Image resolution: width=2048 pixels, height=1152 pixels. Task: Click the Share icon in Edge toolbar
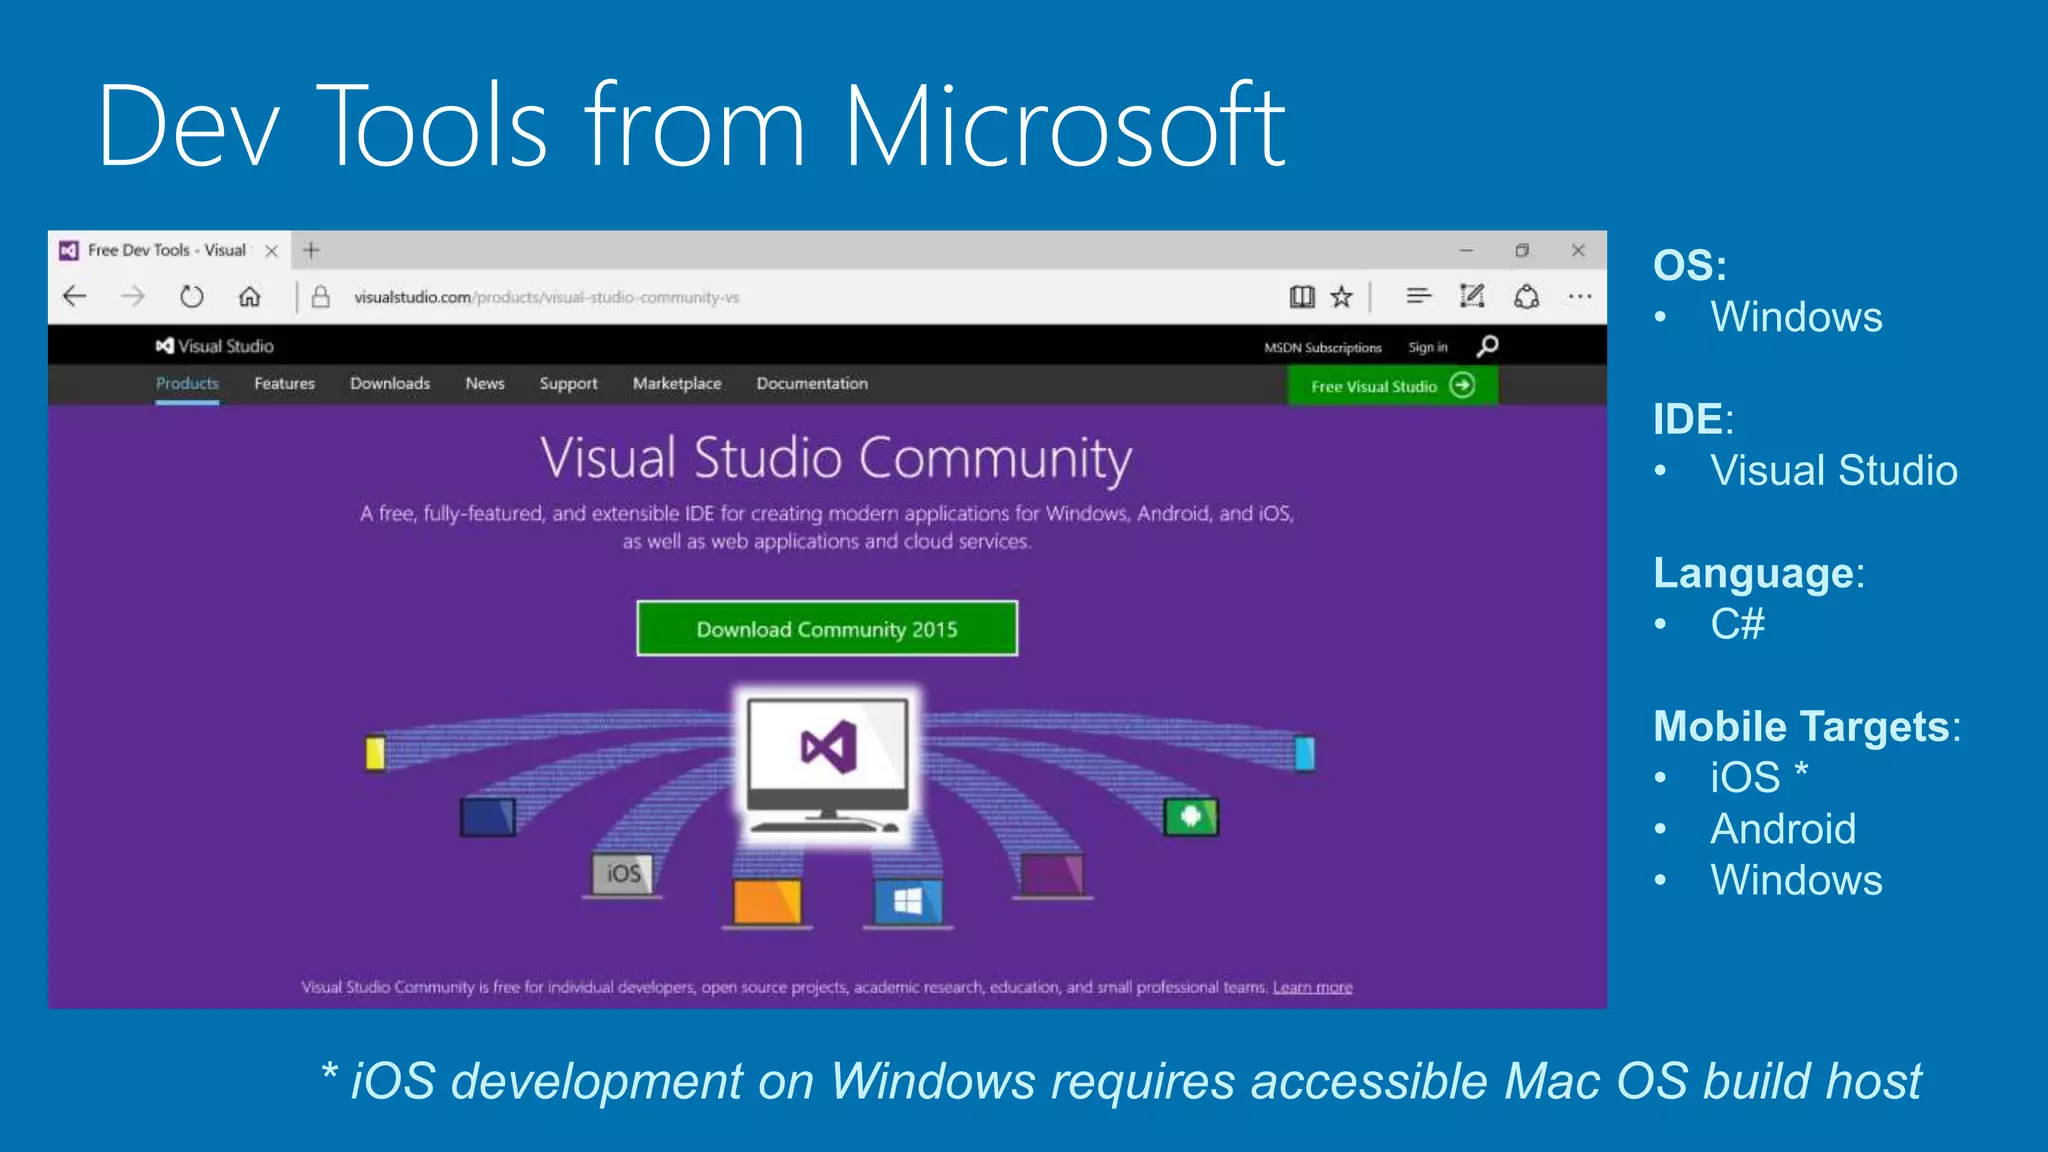tap(1526, 296)
